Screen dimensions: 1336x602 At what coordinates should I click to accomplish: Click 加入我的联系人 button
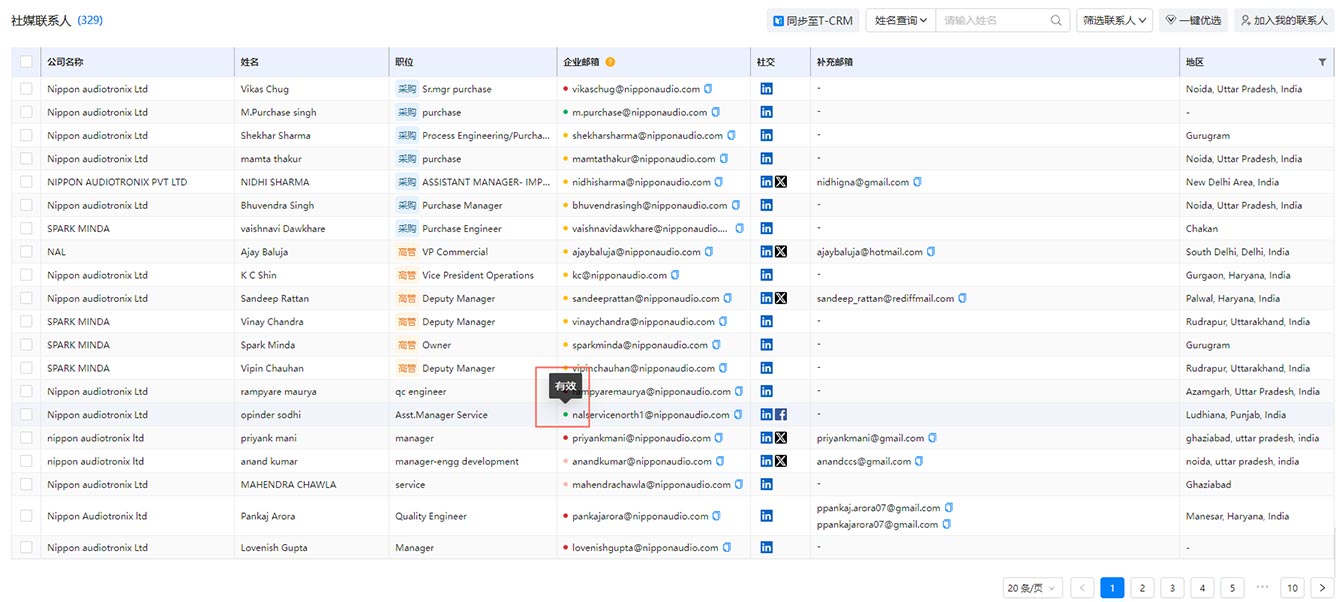coord(1283,20)
